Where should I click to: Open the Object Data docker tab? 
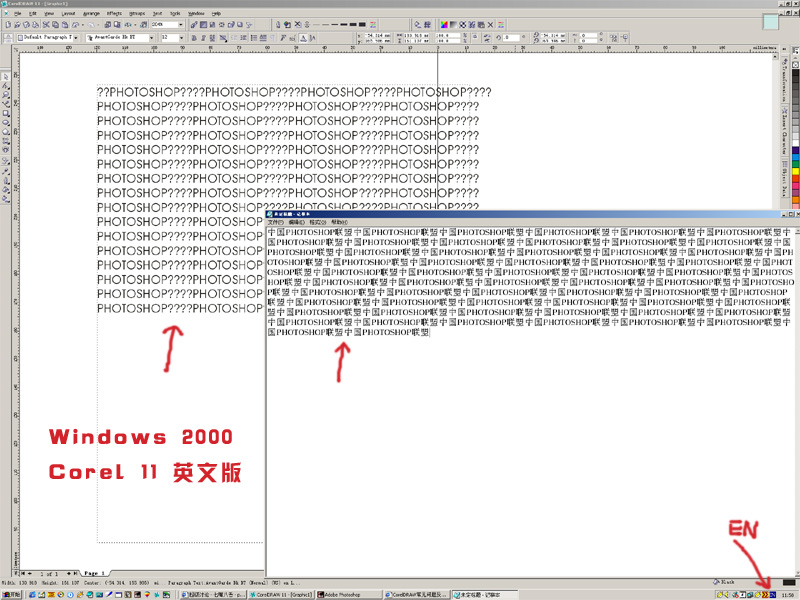point(784,178)
